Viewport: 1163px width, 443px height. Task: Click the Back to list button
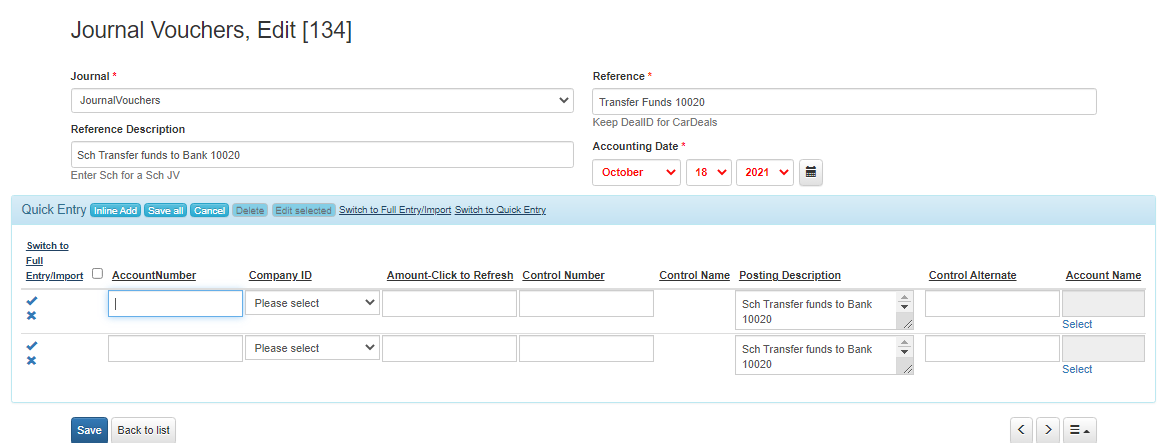(x=143, y=430)
